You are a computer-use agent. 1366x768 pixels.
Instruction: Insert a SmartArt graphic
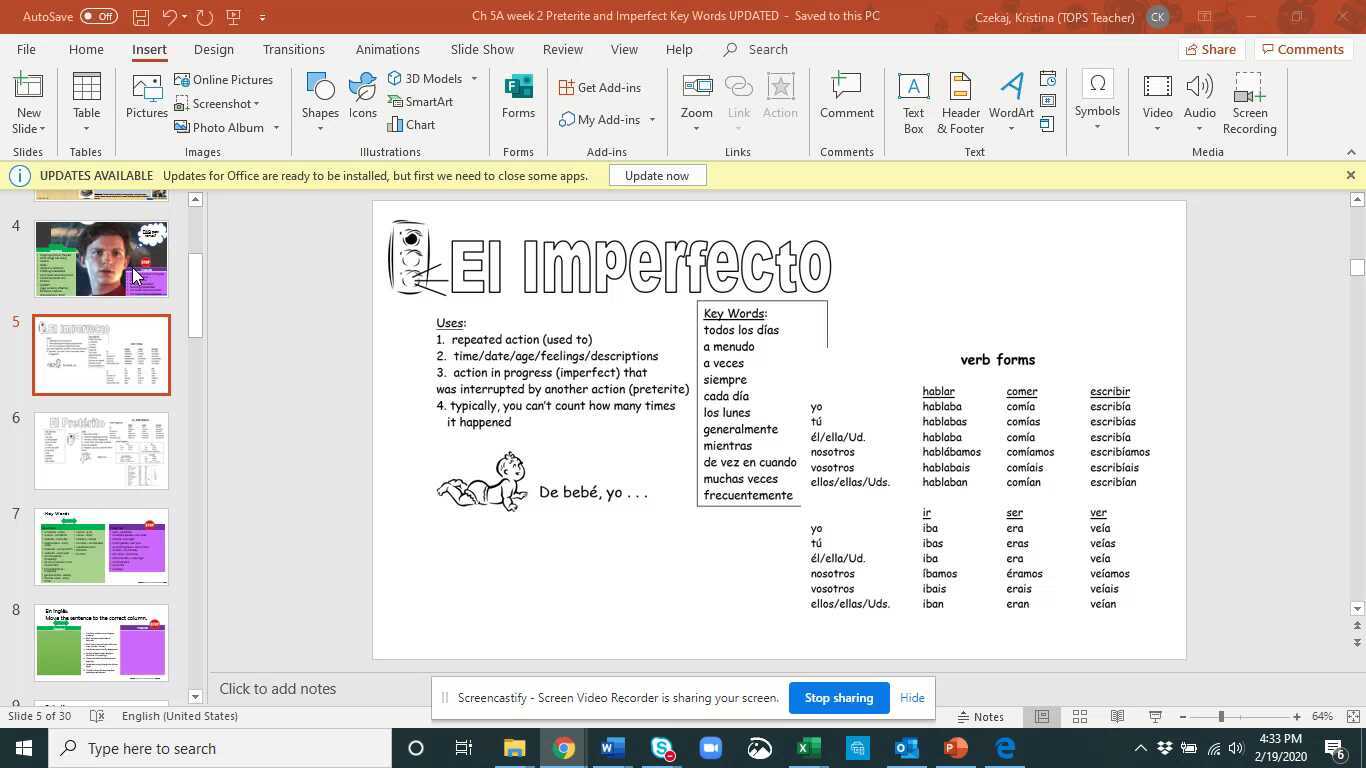click(428, 101)
